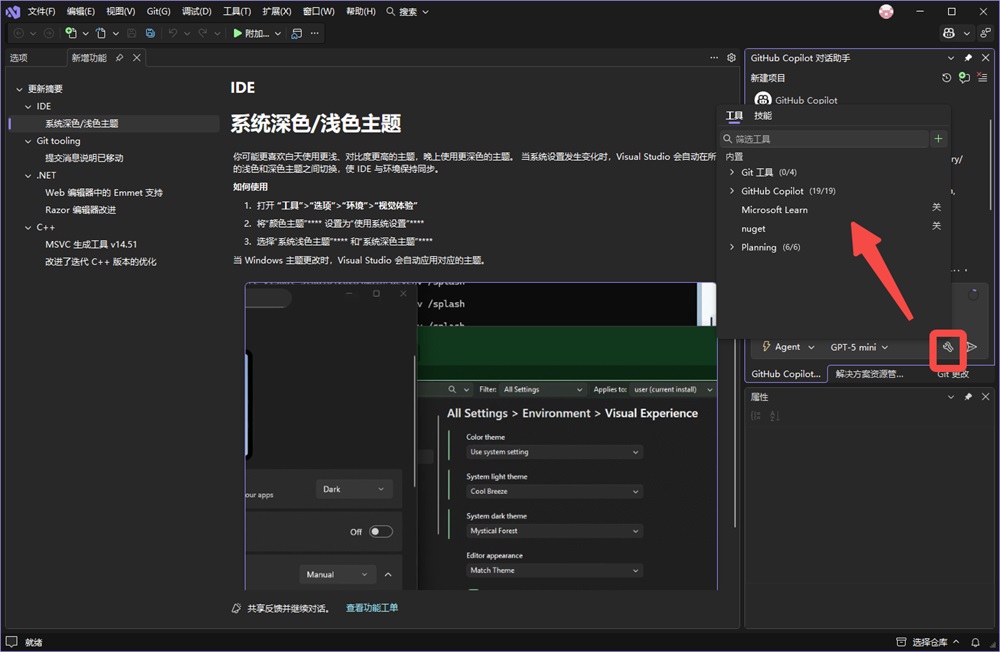Pin the 属性 properties panel
This screenshot has height=652, width=1000.
tap(968, 397)
